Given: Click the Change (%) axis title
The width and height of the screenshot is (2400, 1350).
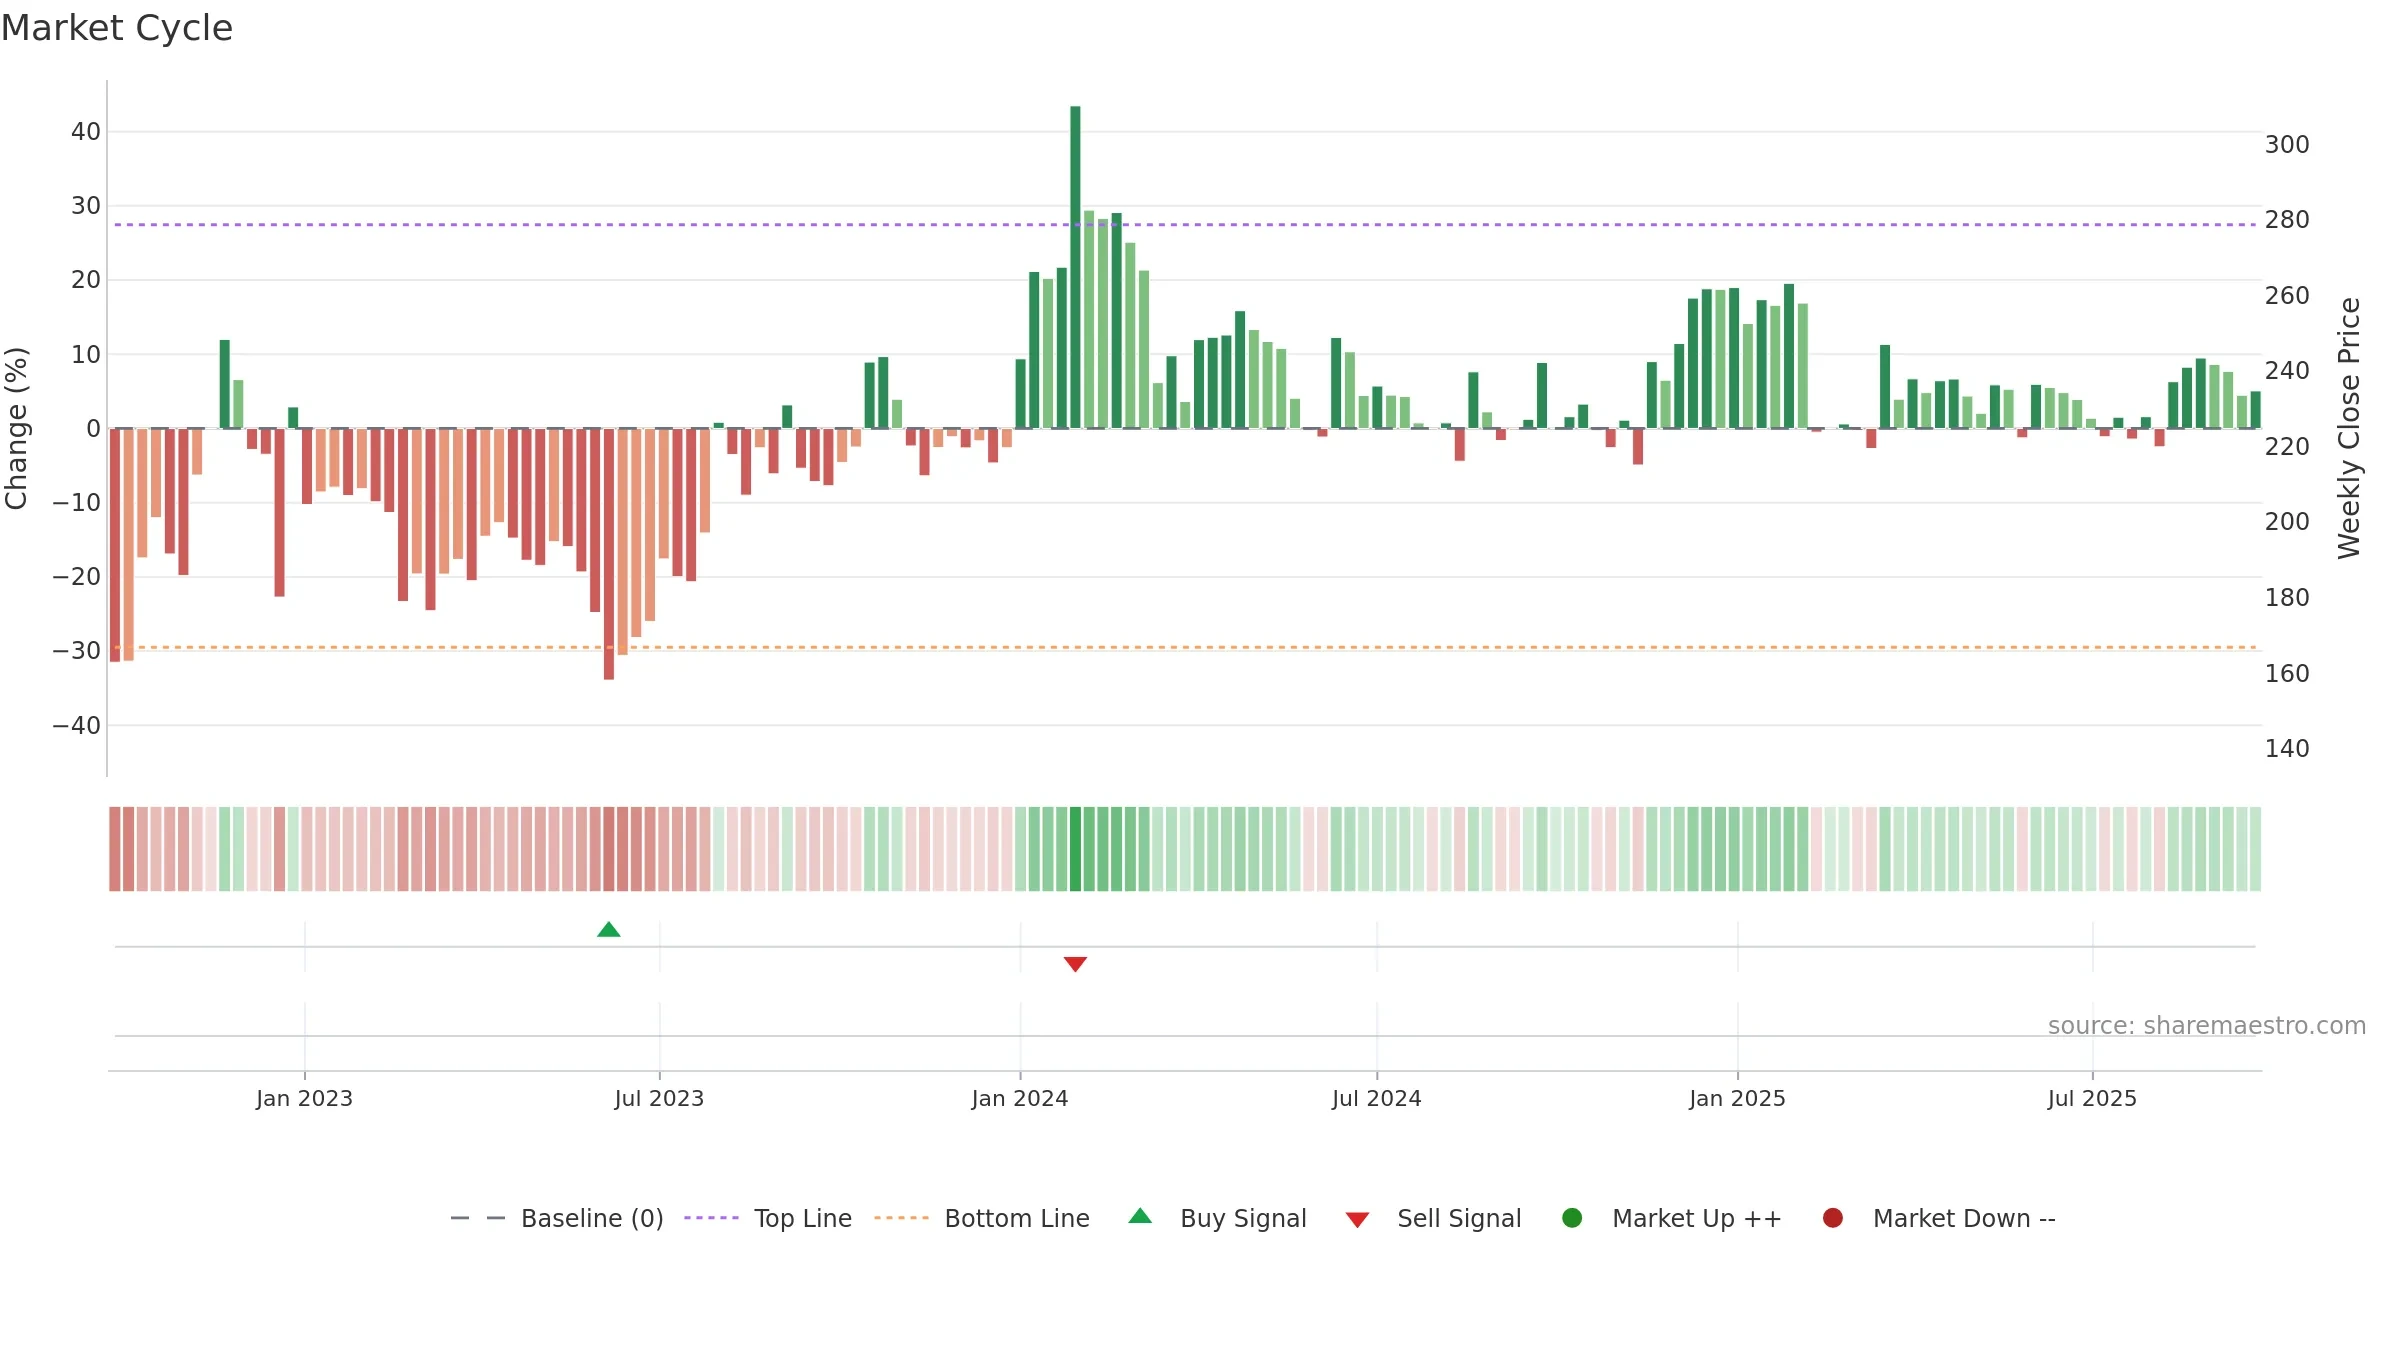Looking at the screenshot, I should (16, 428).
